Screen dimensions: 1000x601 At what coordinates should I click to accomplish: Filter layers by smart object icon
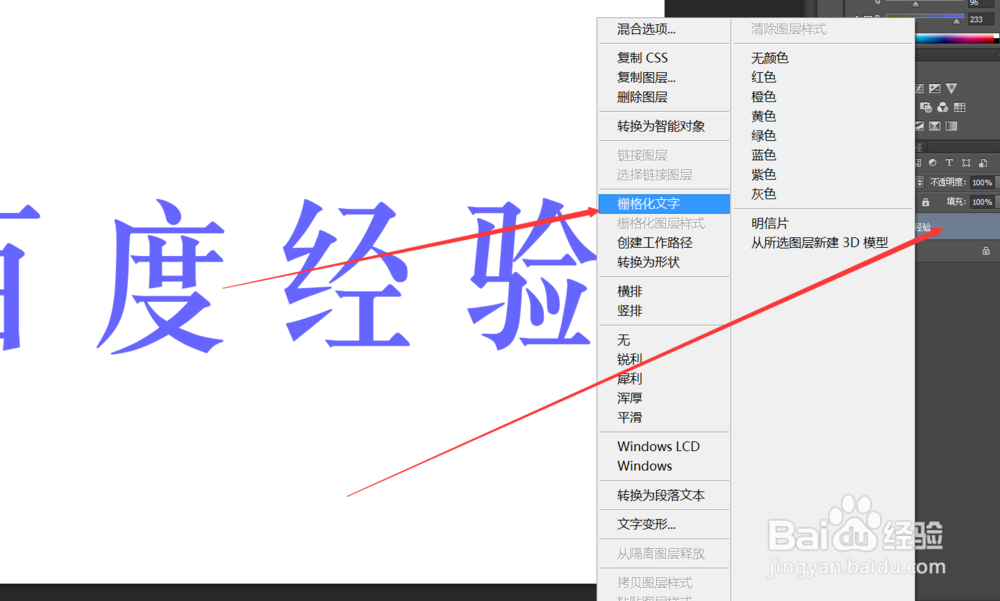tap(983, 163)
